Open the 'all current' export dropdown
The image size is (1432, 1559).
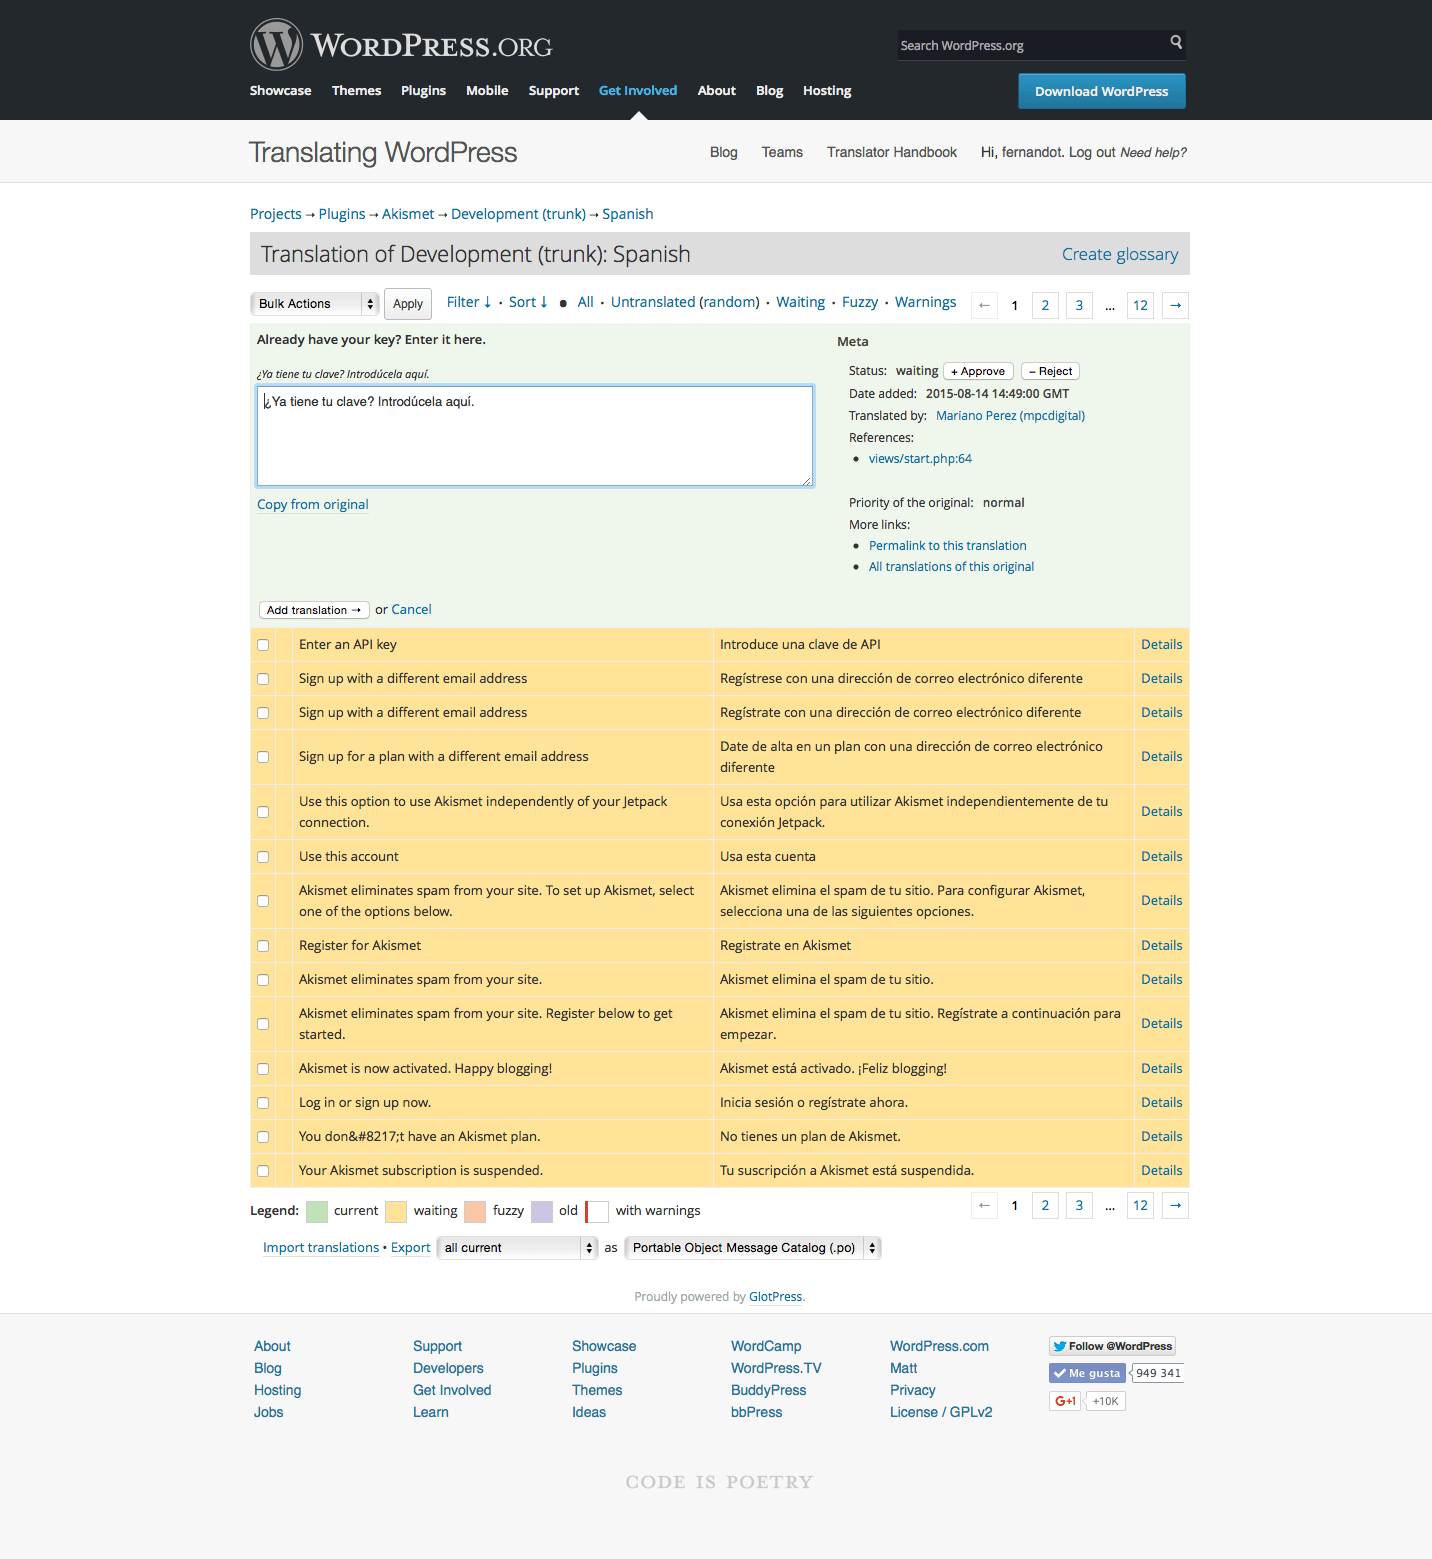[517, 1248]
